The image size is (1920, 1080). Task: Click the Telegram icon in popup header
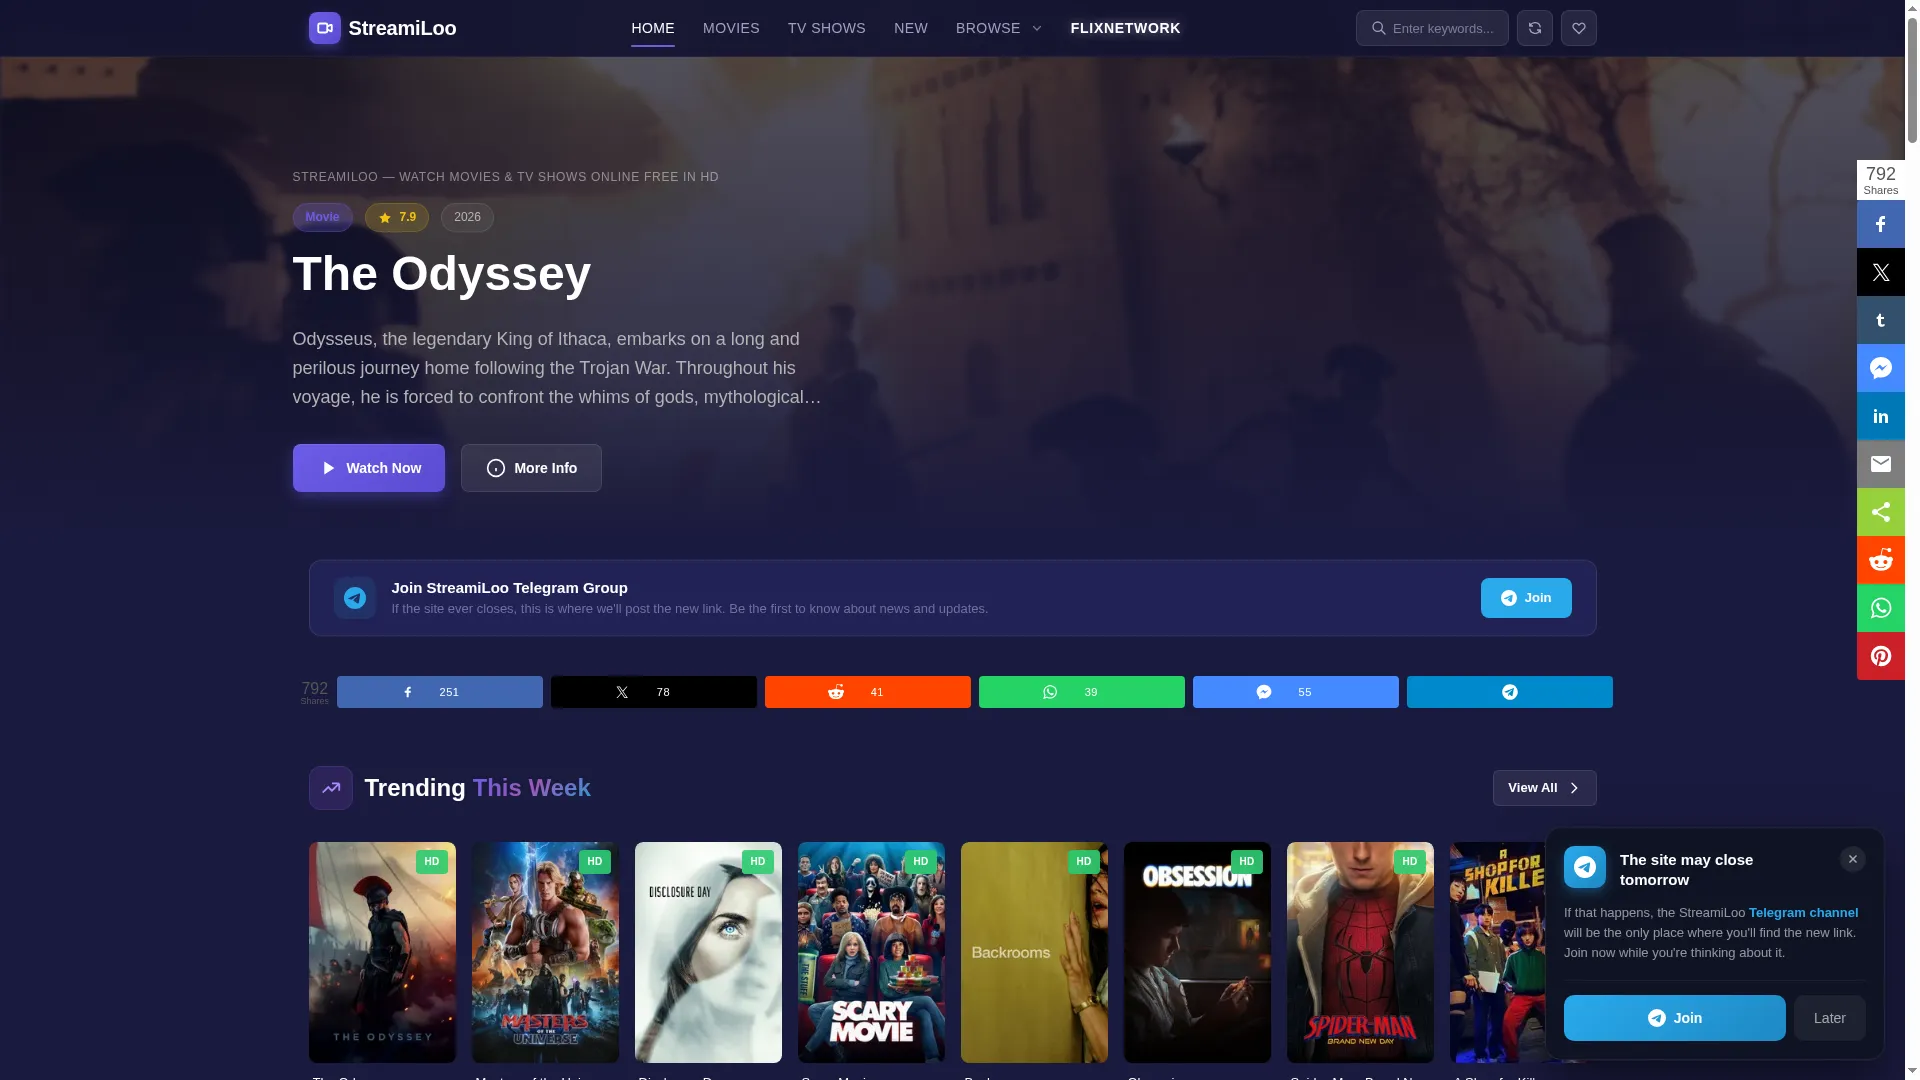pos(1584,867)
